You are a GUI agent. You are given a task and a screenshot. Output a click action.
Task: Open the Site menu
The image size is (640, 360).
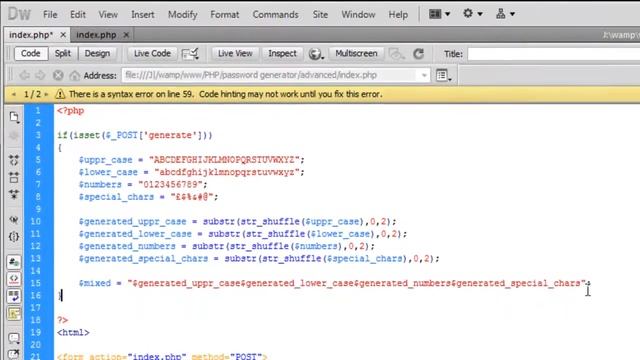(320, 15)
